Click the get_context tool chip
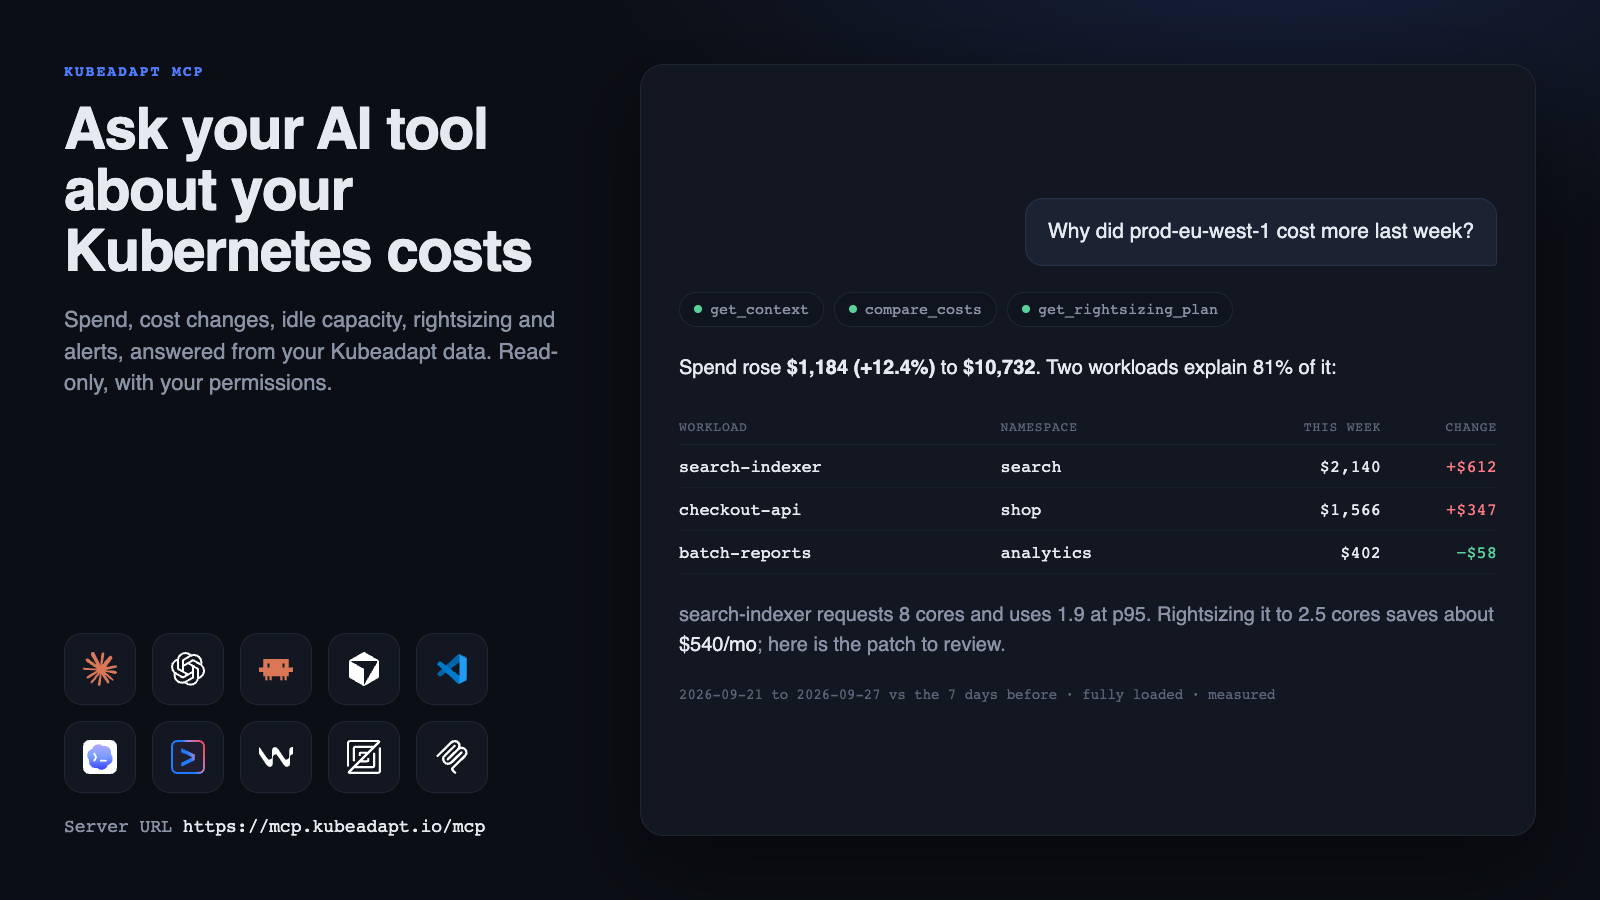 751,310
